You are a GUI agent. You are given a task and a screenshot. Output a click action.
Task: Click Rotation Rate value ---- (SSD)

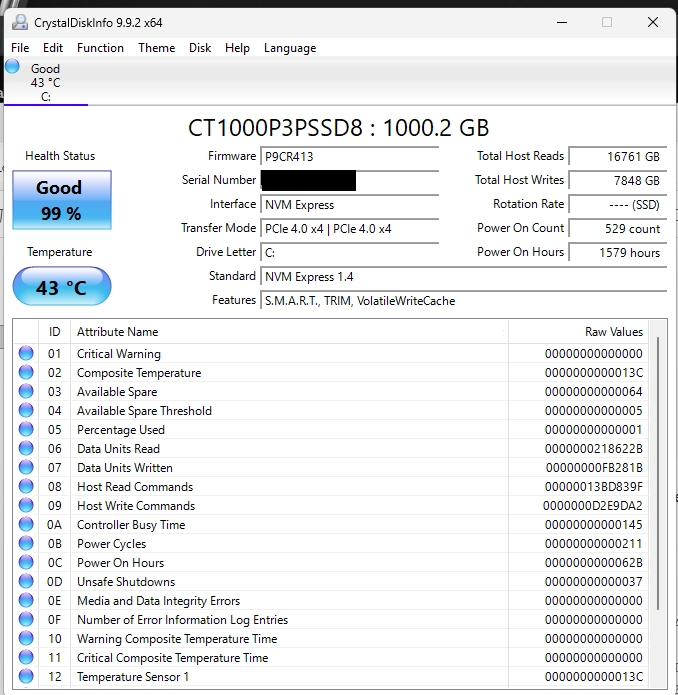pyautogui.click(x=618, y=204)
